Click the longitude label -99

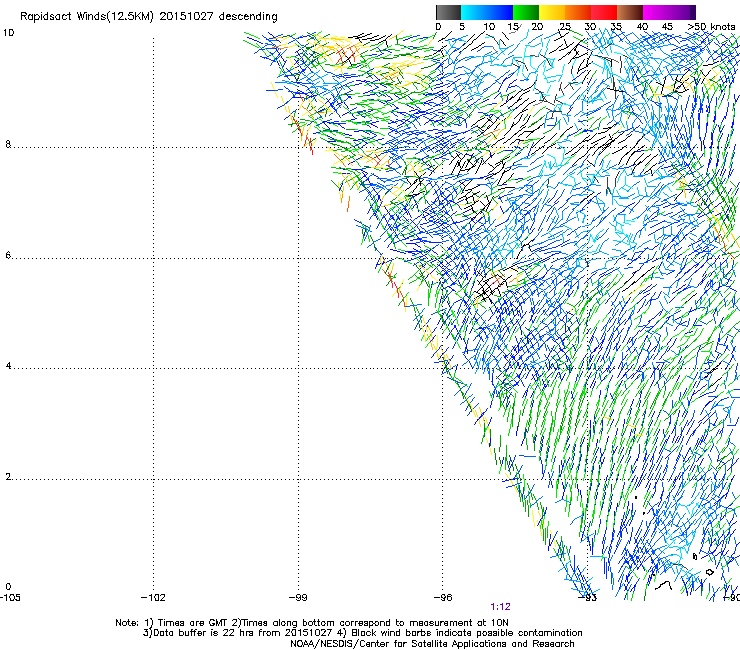pos(298,598)
